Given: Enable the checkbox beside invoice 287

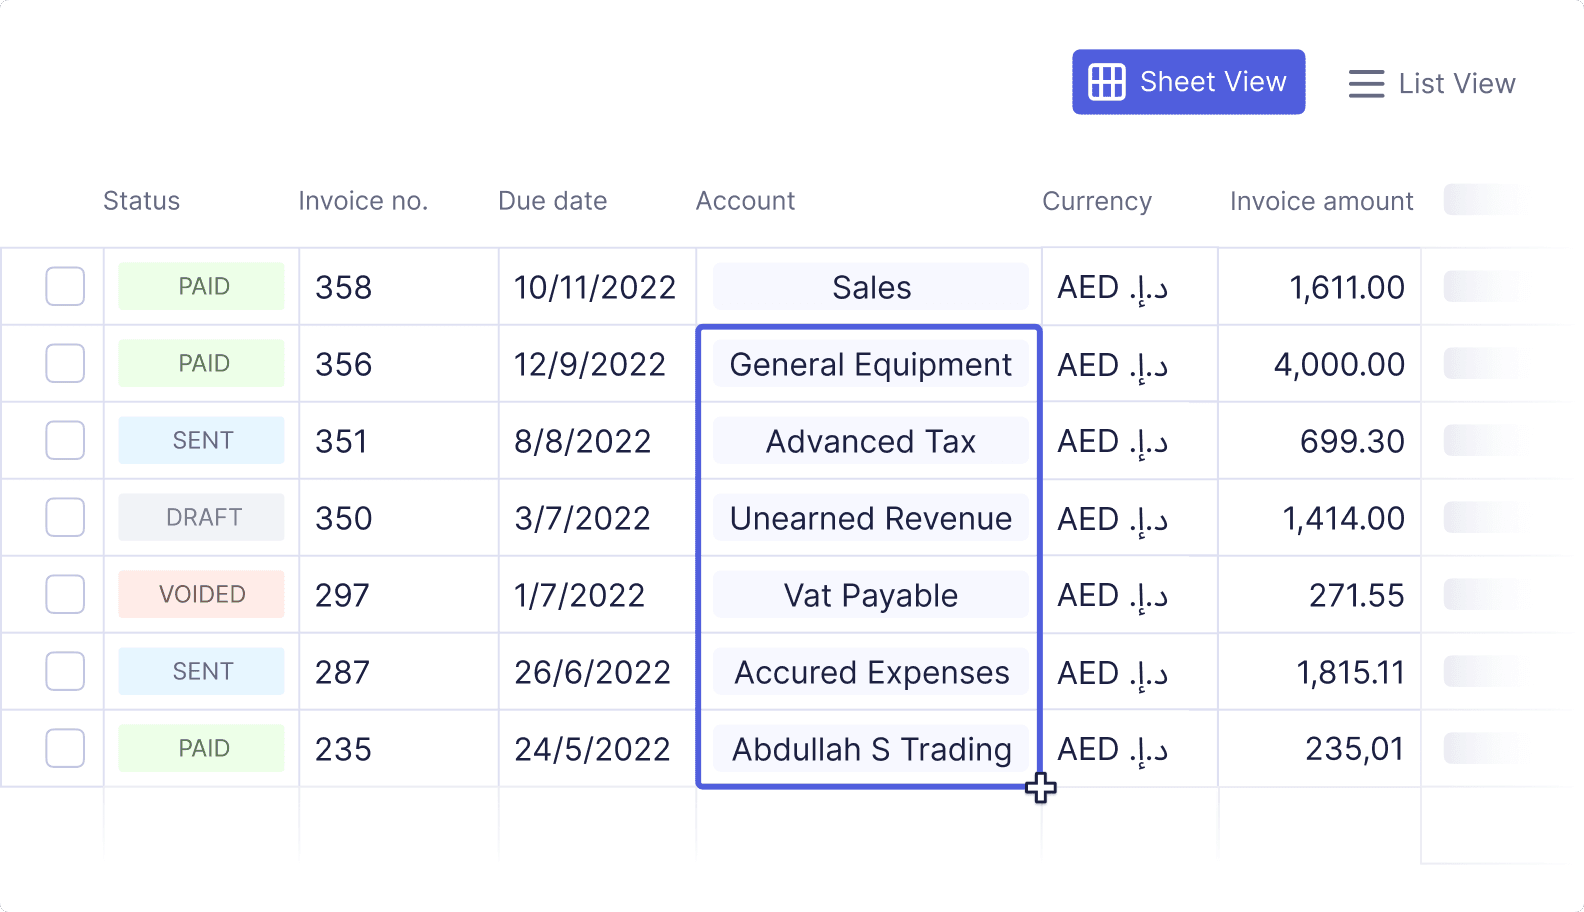Looking at the screenshot, I should [x=64, y=671].
